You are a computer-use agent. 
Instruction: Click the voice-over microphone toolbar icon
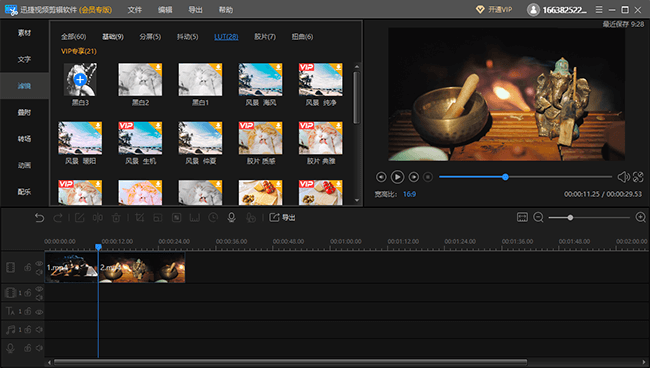(232, 218)
